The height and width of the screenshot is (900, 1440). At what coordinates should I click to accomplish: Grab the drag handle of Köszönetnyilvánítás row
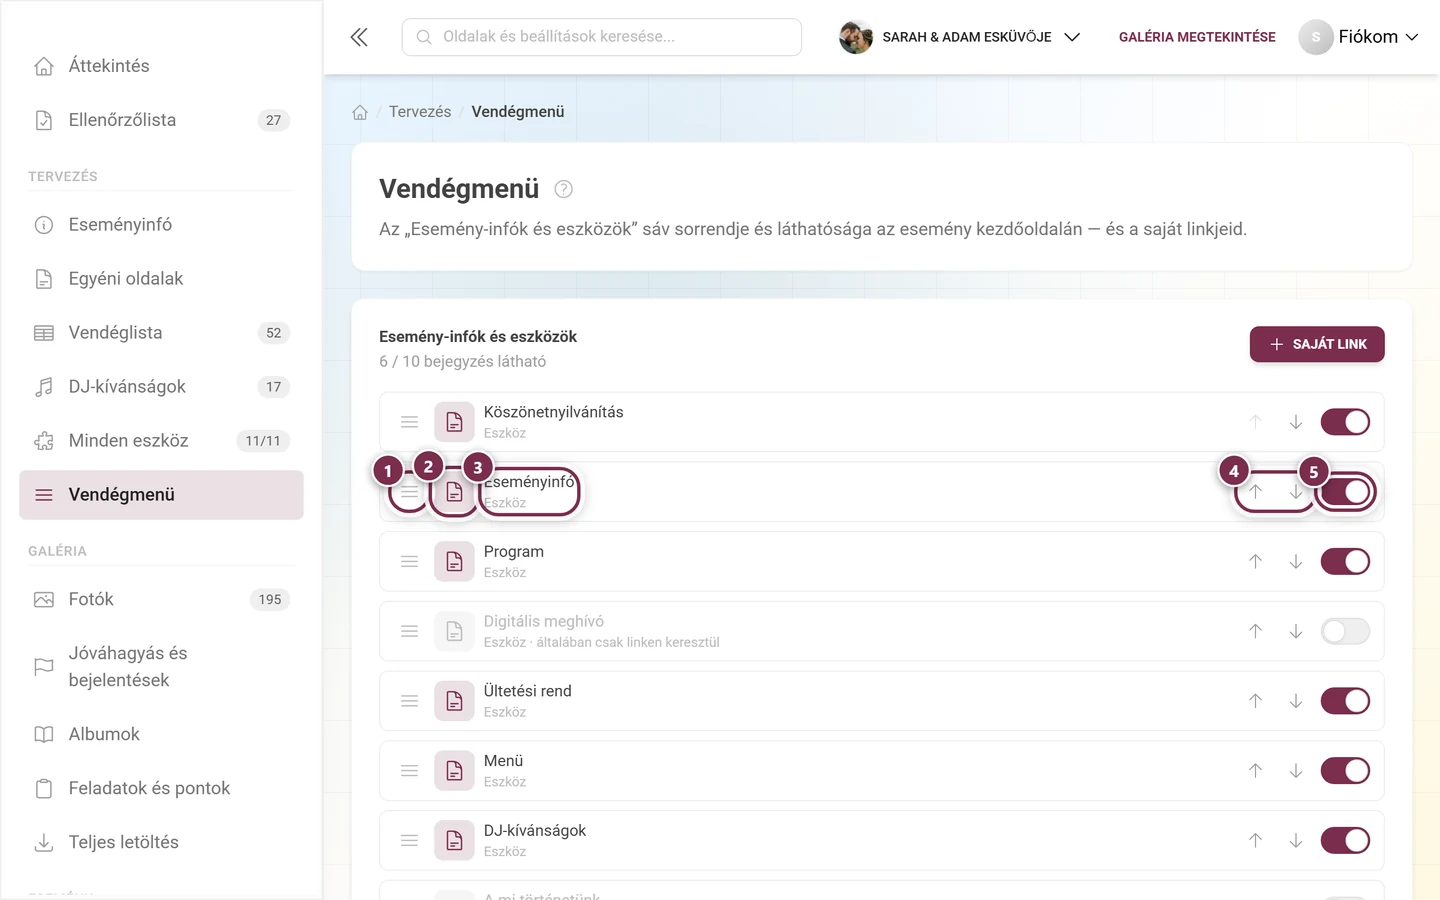tap(409, 422)
